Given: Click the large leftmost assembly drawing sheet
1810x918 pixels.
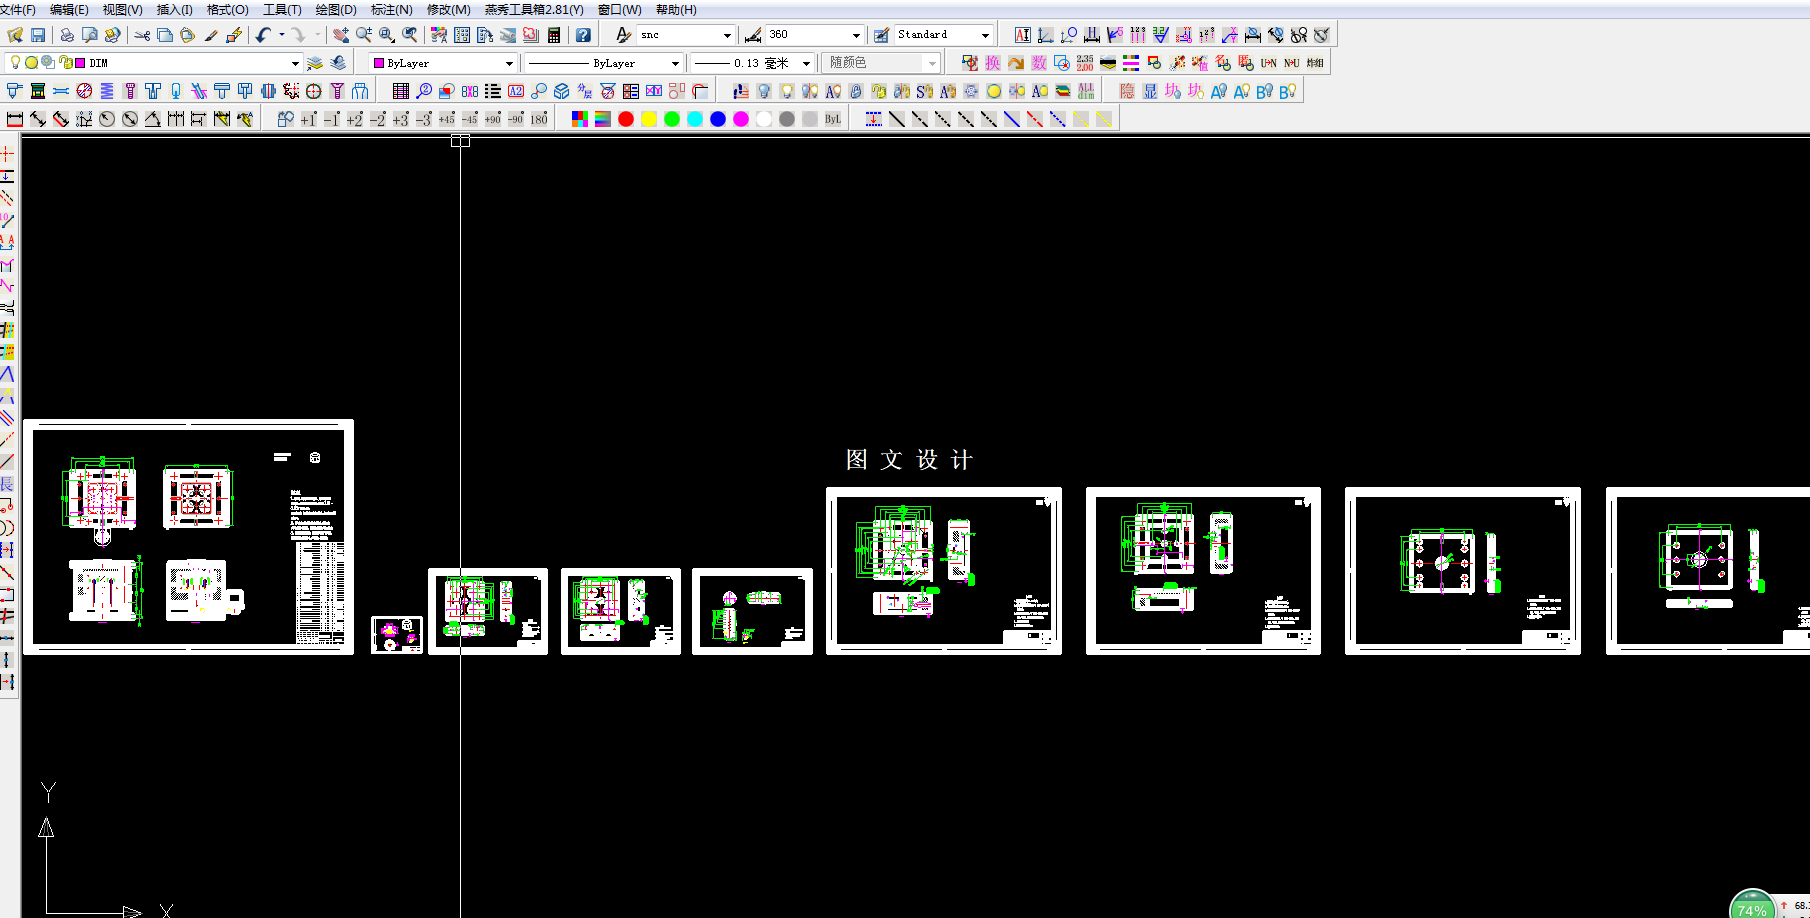Looking at the screenshot, I should click(x=188, y=537).
